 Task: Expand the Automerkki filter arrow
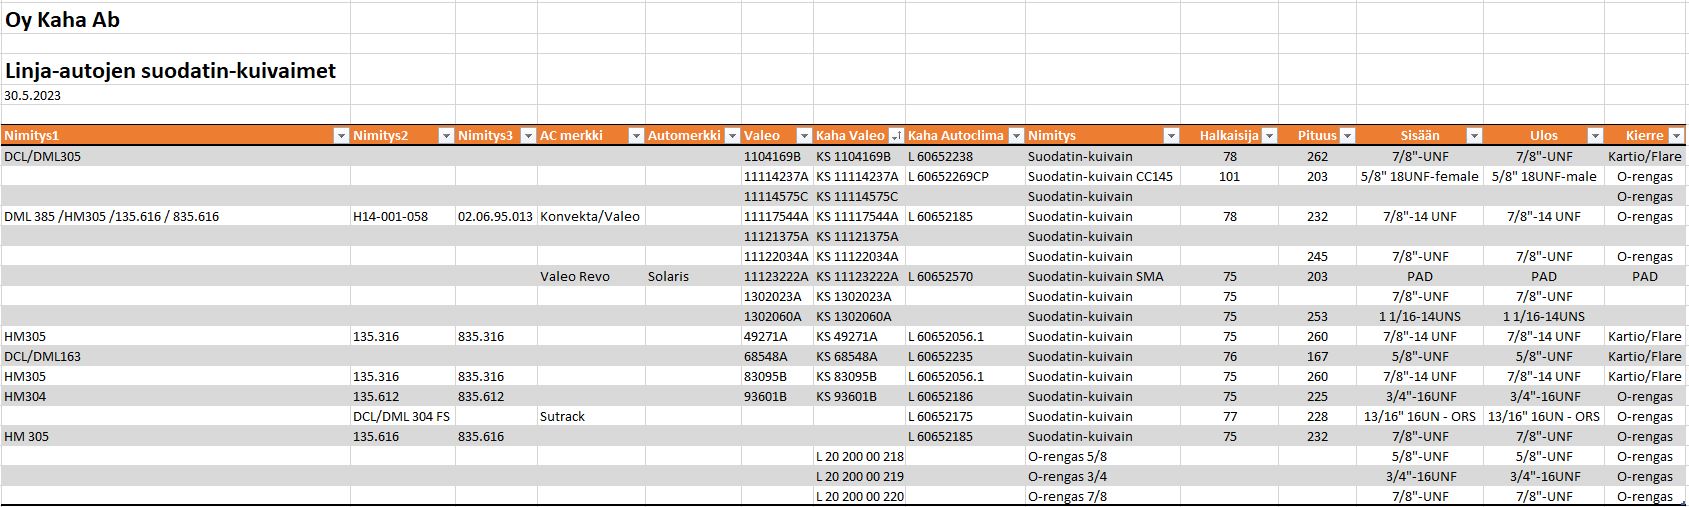pos(732,136)
